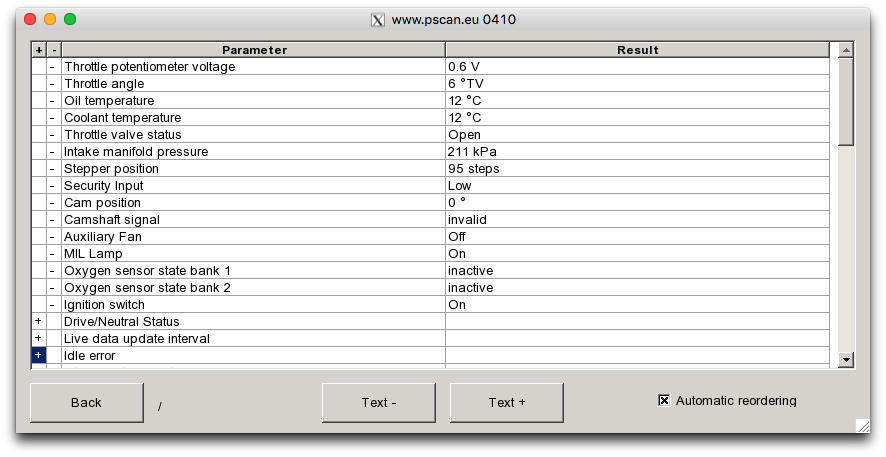Add Live data update interval via plus icon
Screen dimensions: 886x457
pyautogui.click(x=39, y=338)
